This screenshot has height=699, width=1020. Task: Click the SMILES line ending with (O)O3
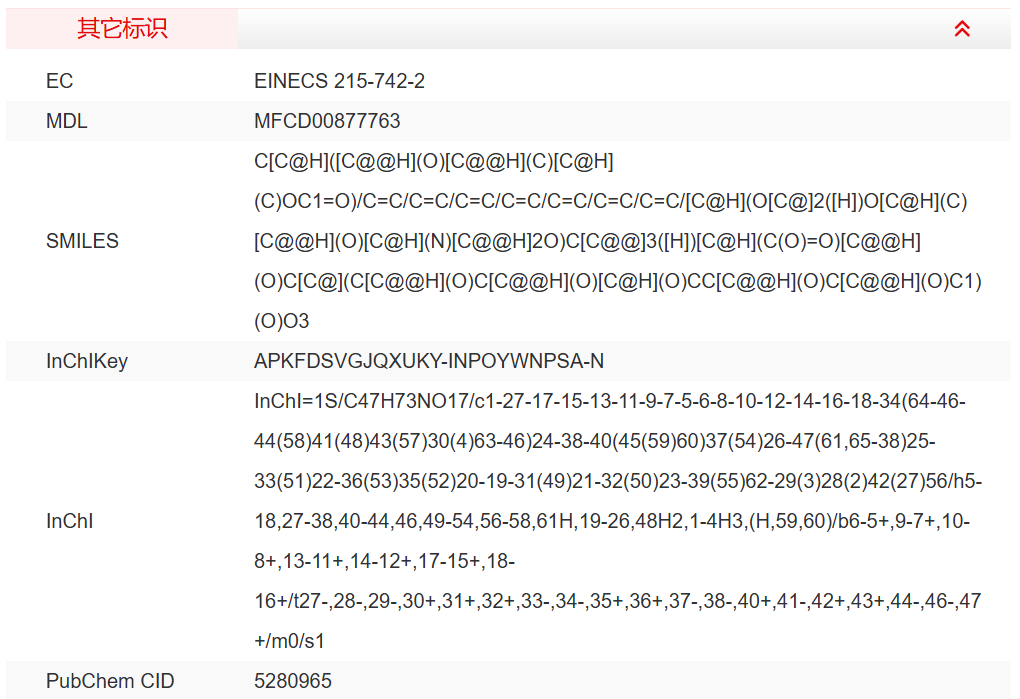(282, 321)
